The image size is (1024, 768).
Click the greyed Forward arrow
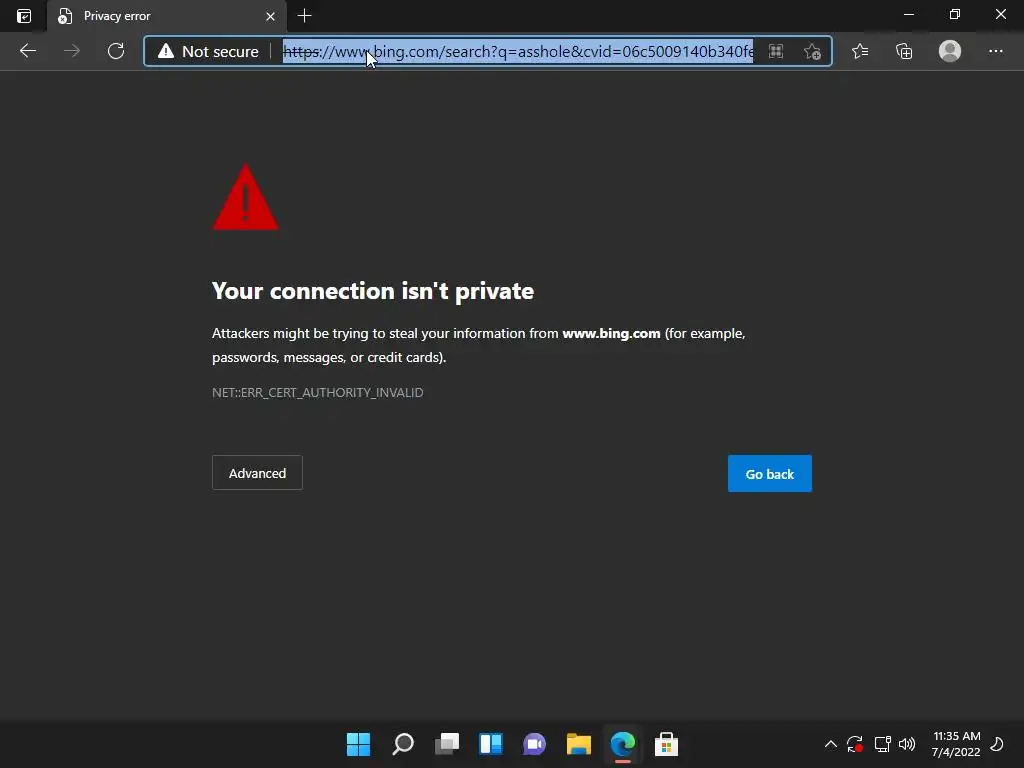click(72, 51)
